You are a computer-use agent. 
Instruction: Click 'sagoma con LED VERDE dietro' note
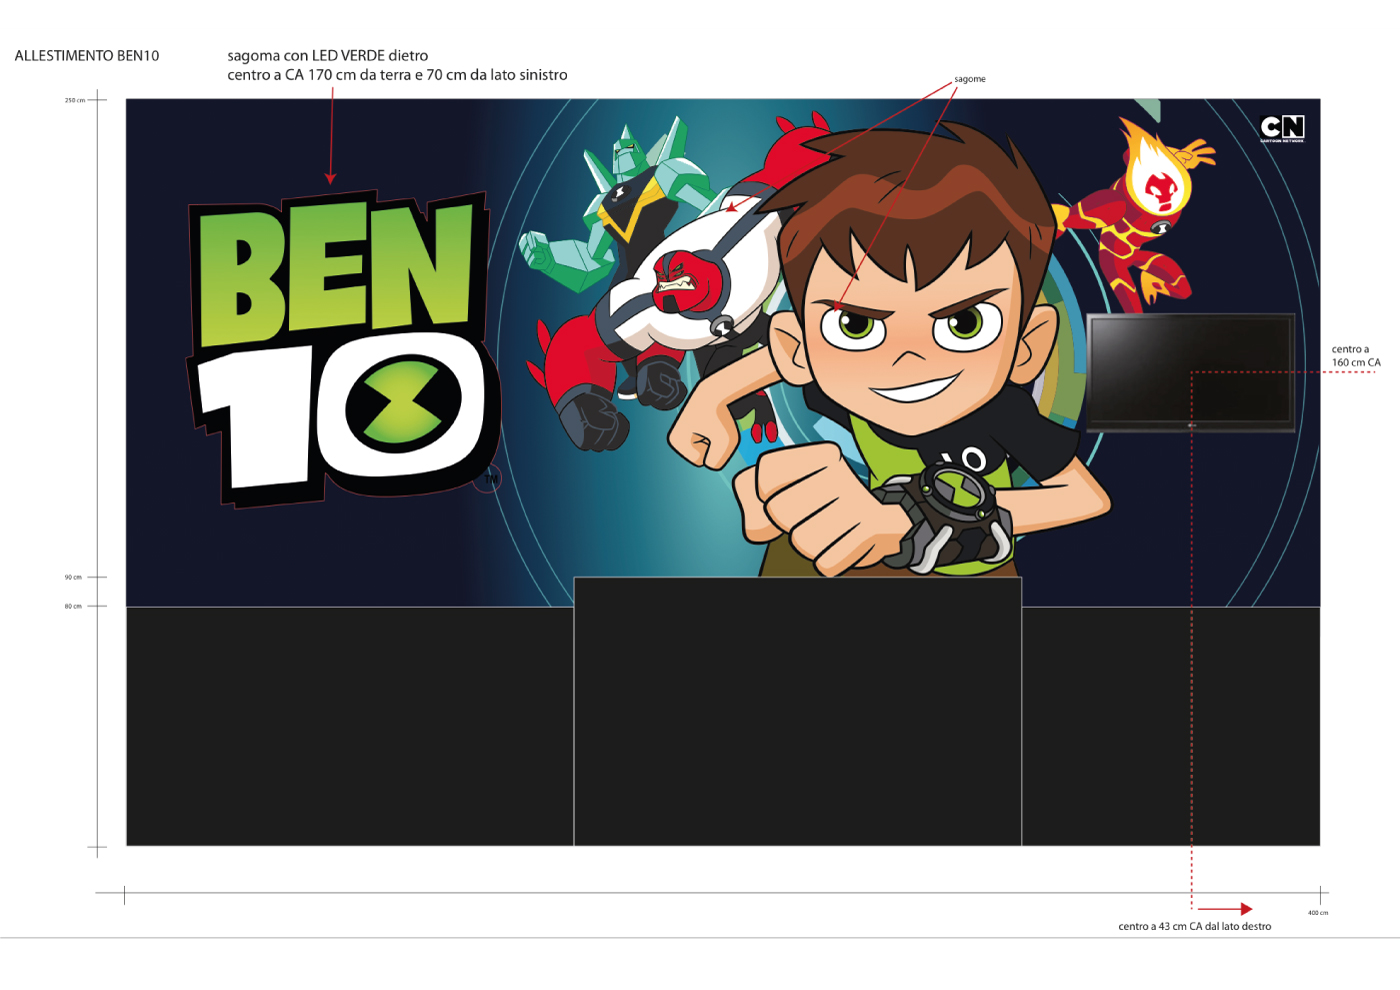tap(328, 56)
